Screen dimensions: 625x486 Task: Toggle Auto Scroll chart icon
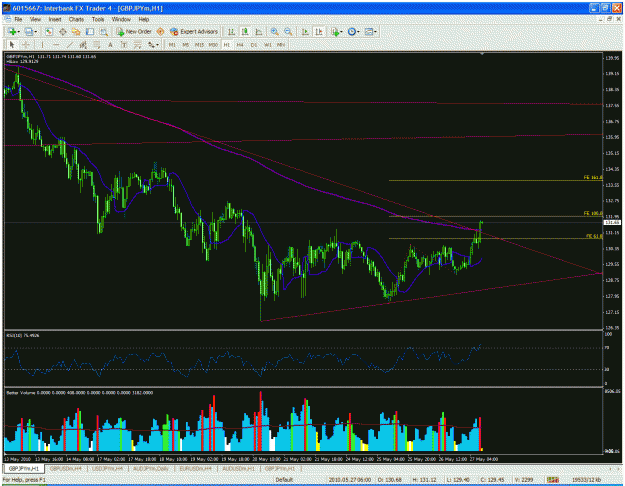[305, 32]
